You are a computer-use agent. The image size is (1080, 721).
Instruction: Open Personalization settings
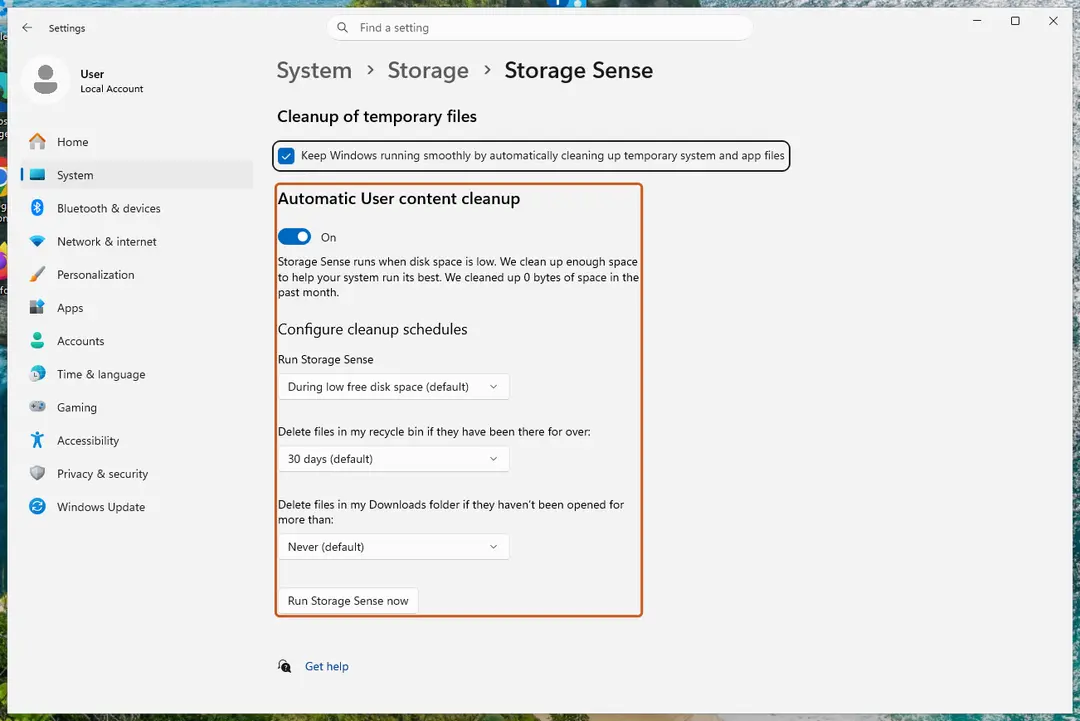[137, 275]
